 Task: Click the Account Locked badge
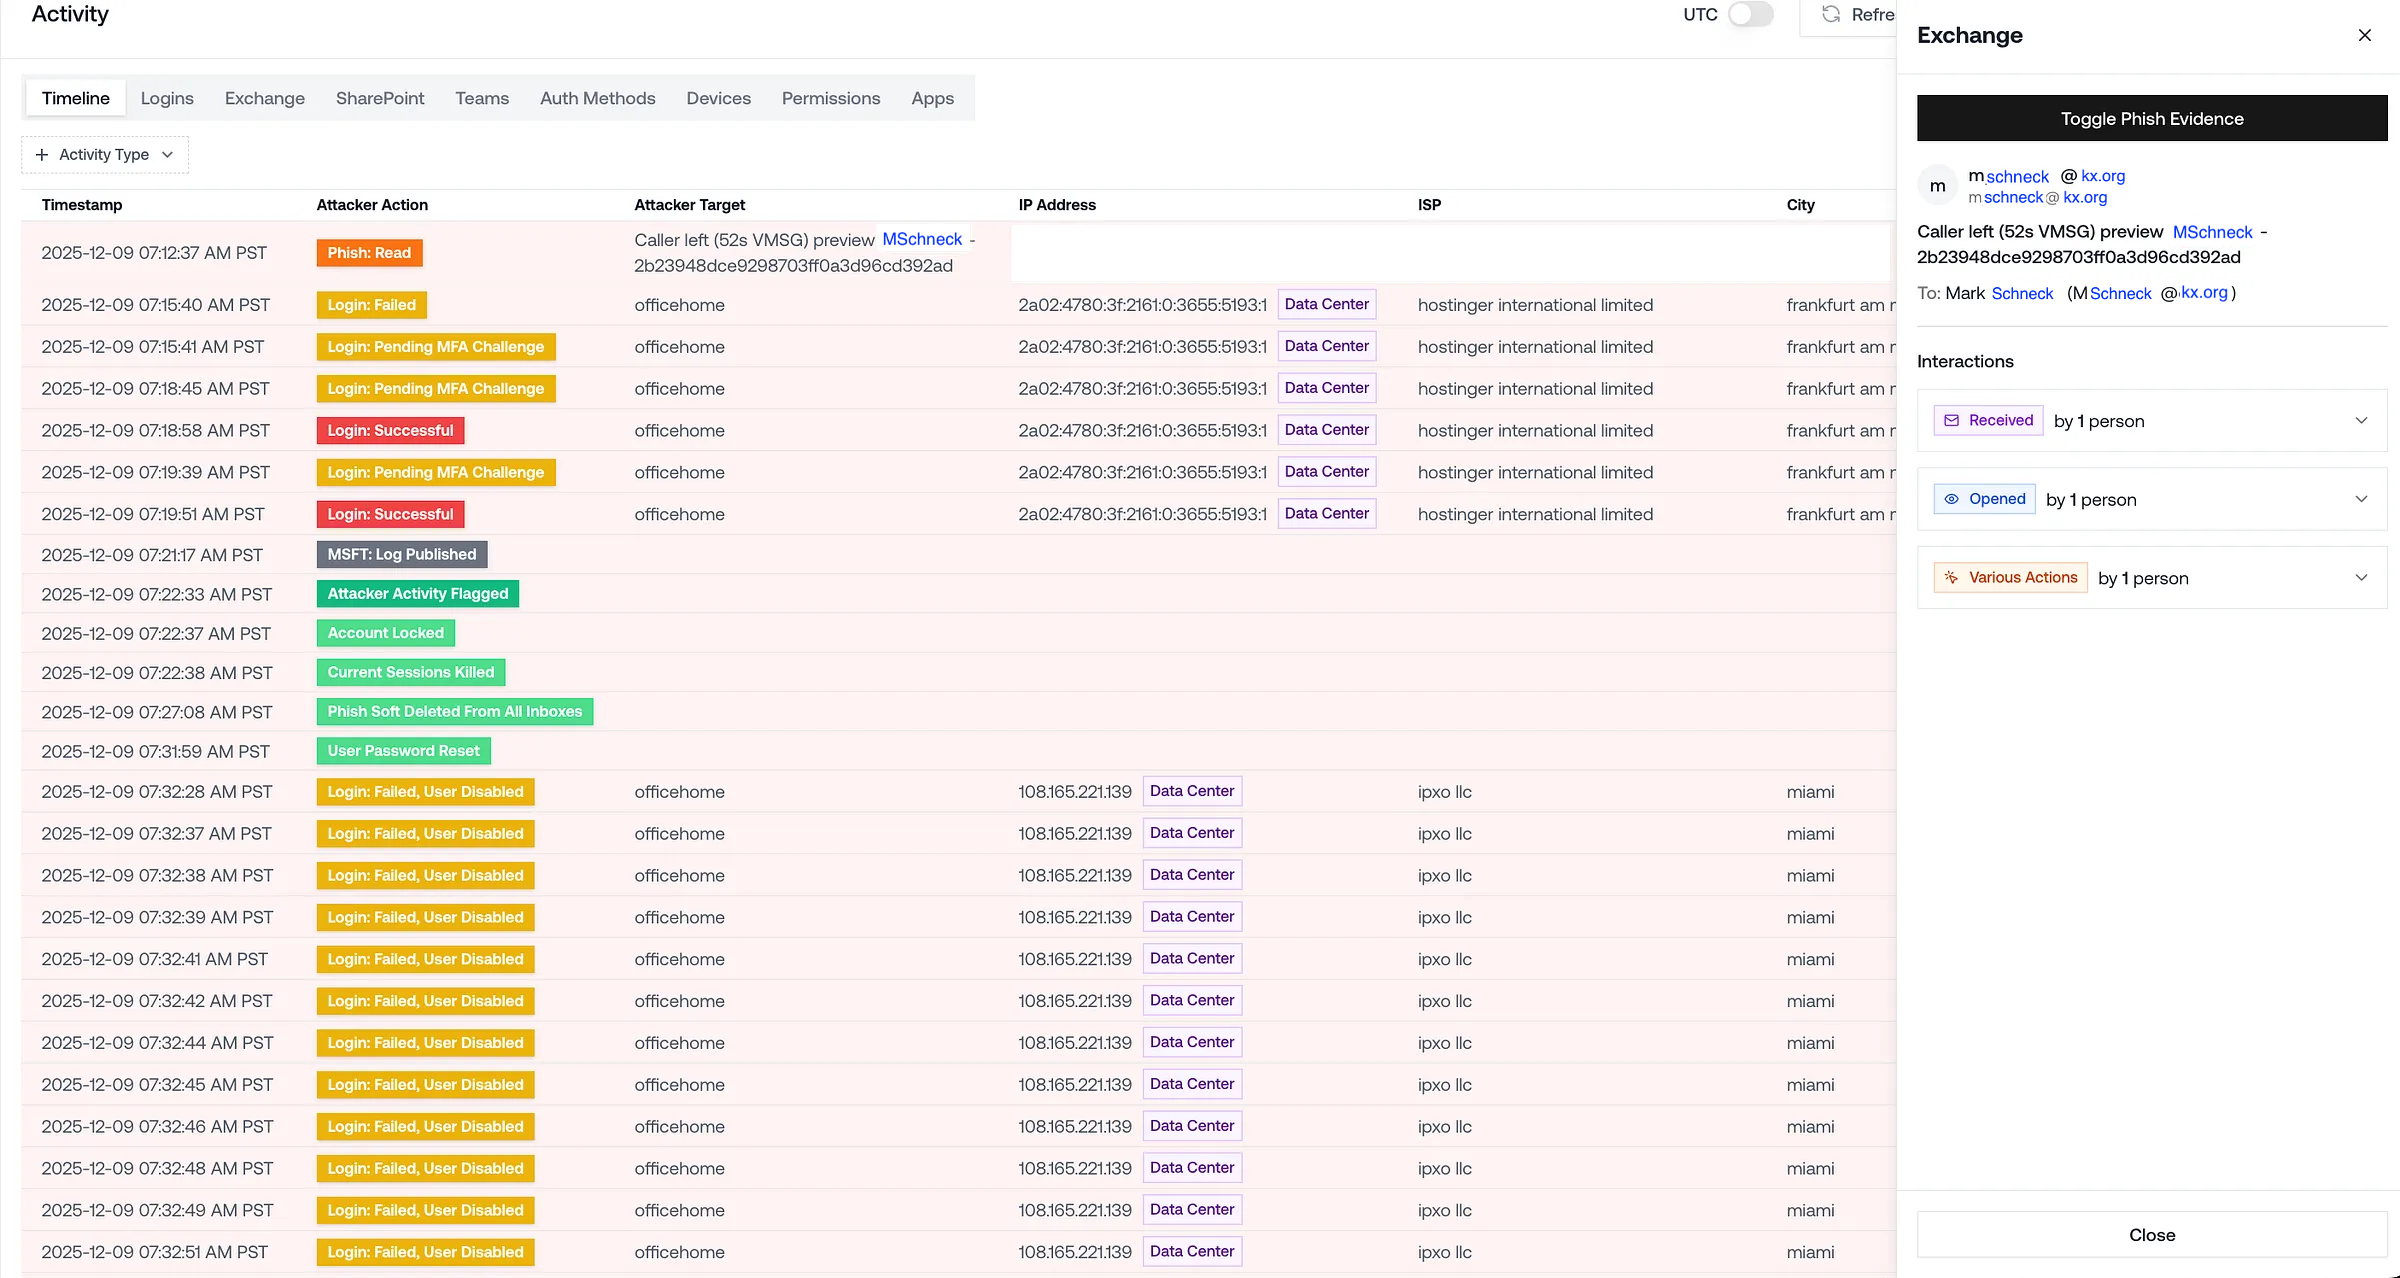[x=386, y=633]
